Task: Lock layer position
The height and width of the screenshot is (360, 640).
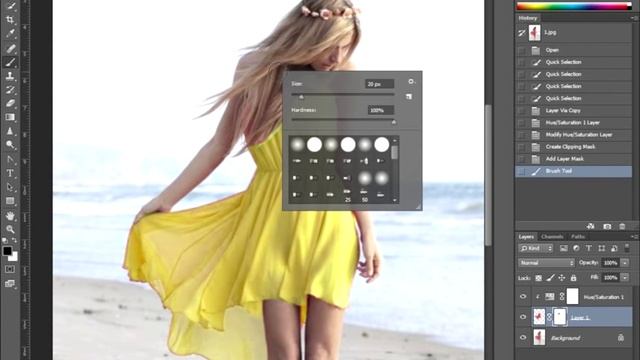Action: tap(562, 278)
